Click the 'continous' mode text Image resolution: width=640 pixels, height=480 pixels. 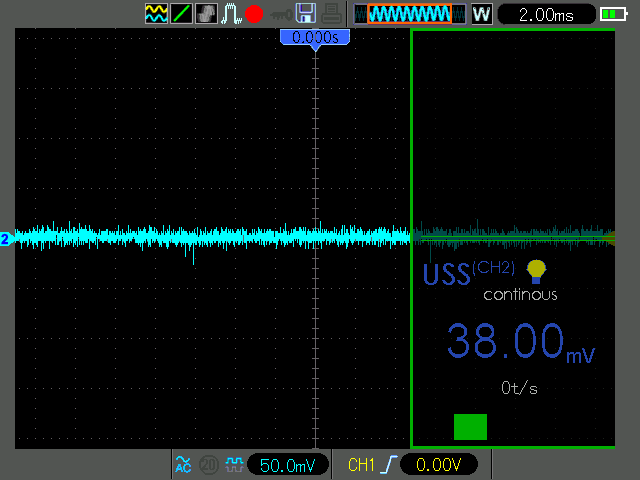(520, 295)
